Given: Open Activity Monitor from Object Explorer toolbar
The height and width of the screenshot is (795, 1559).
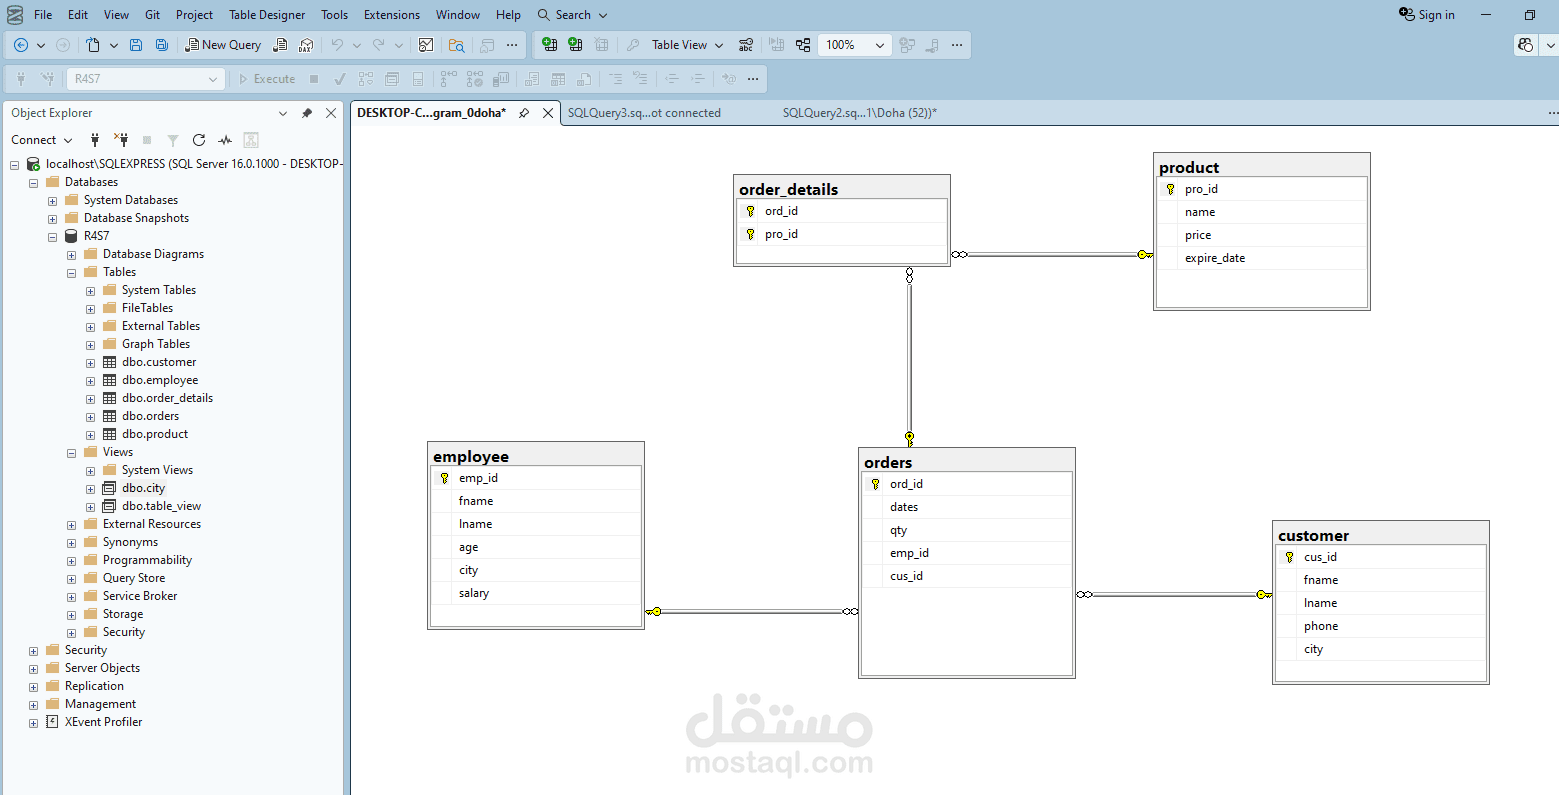Looking at the screenshot, I should click(x=225, y=140).
